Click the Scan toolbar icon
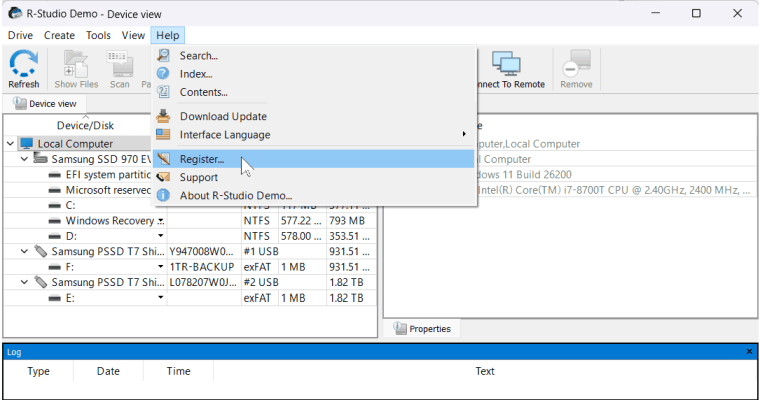Viewport: 760px width, 400px height. coord(119,64)
